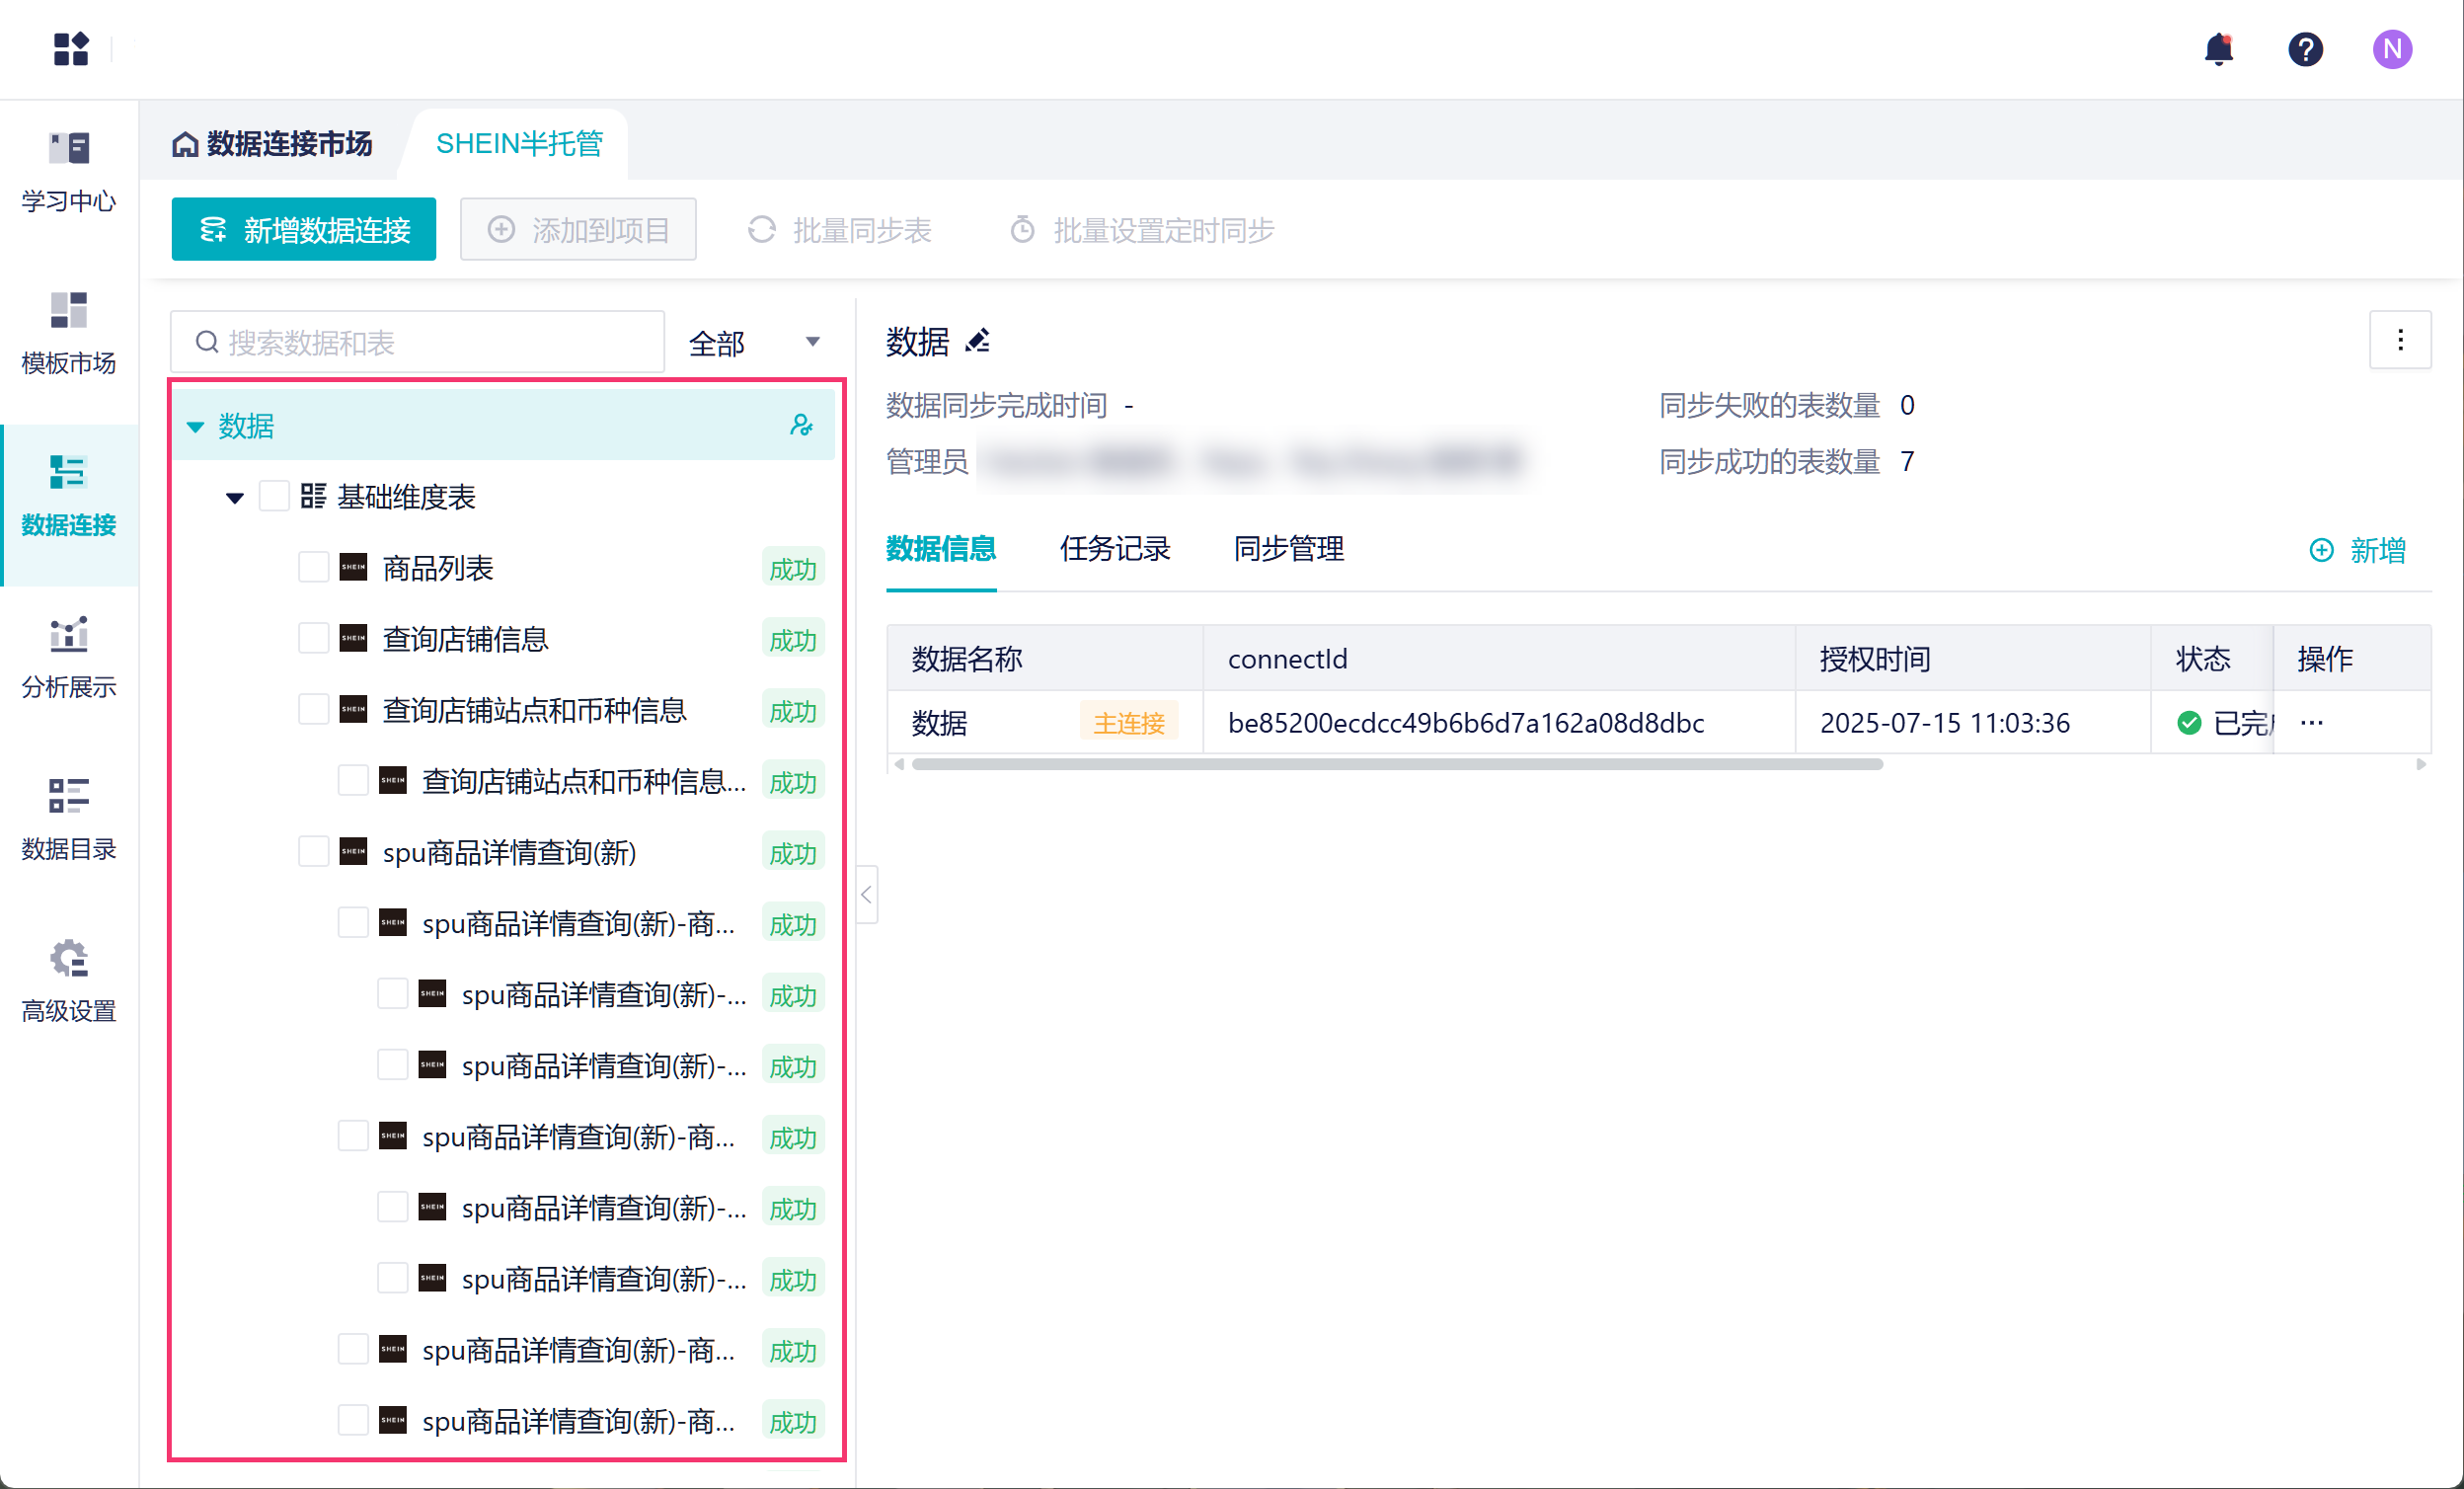Collapse the 数据 tree root node

pos(196,427)
